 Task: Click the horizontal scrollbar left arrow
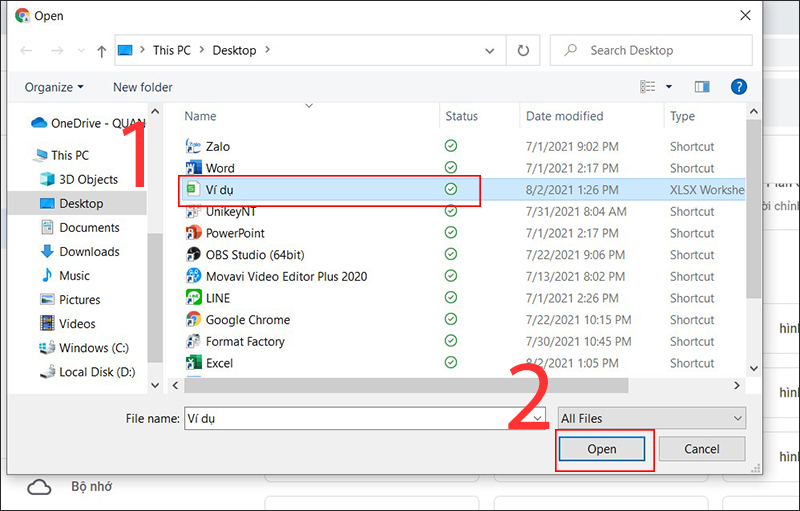[x=176, y=386]
